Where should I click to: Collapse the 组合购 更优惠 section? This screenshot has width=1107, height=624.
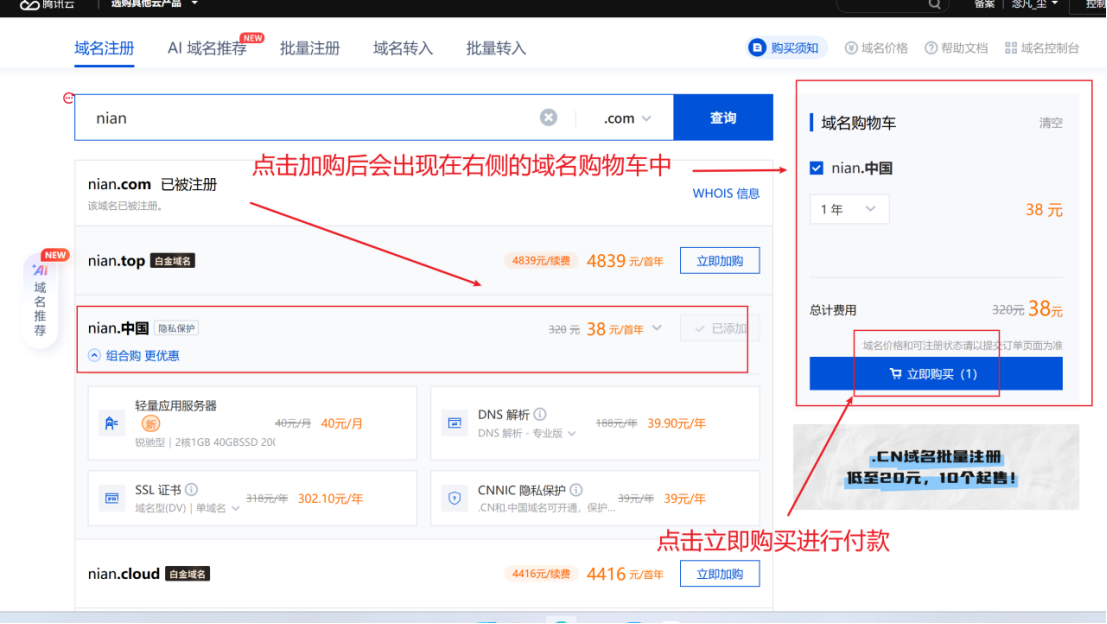pos(133,355)
